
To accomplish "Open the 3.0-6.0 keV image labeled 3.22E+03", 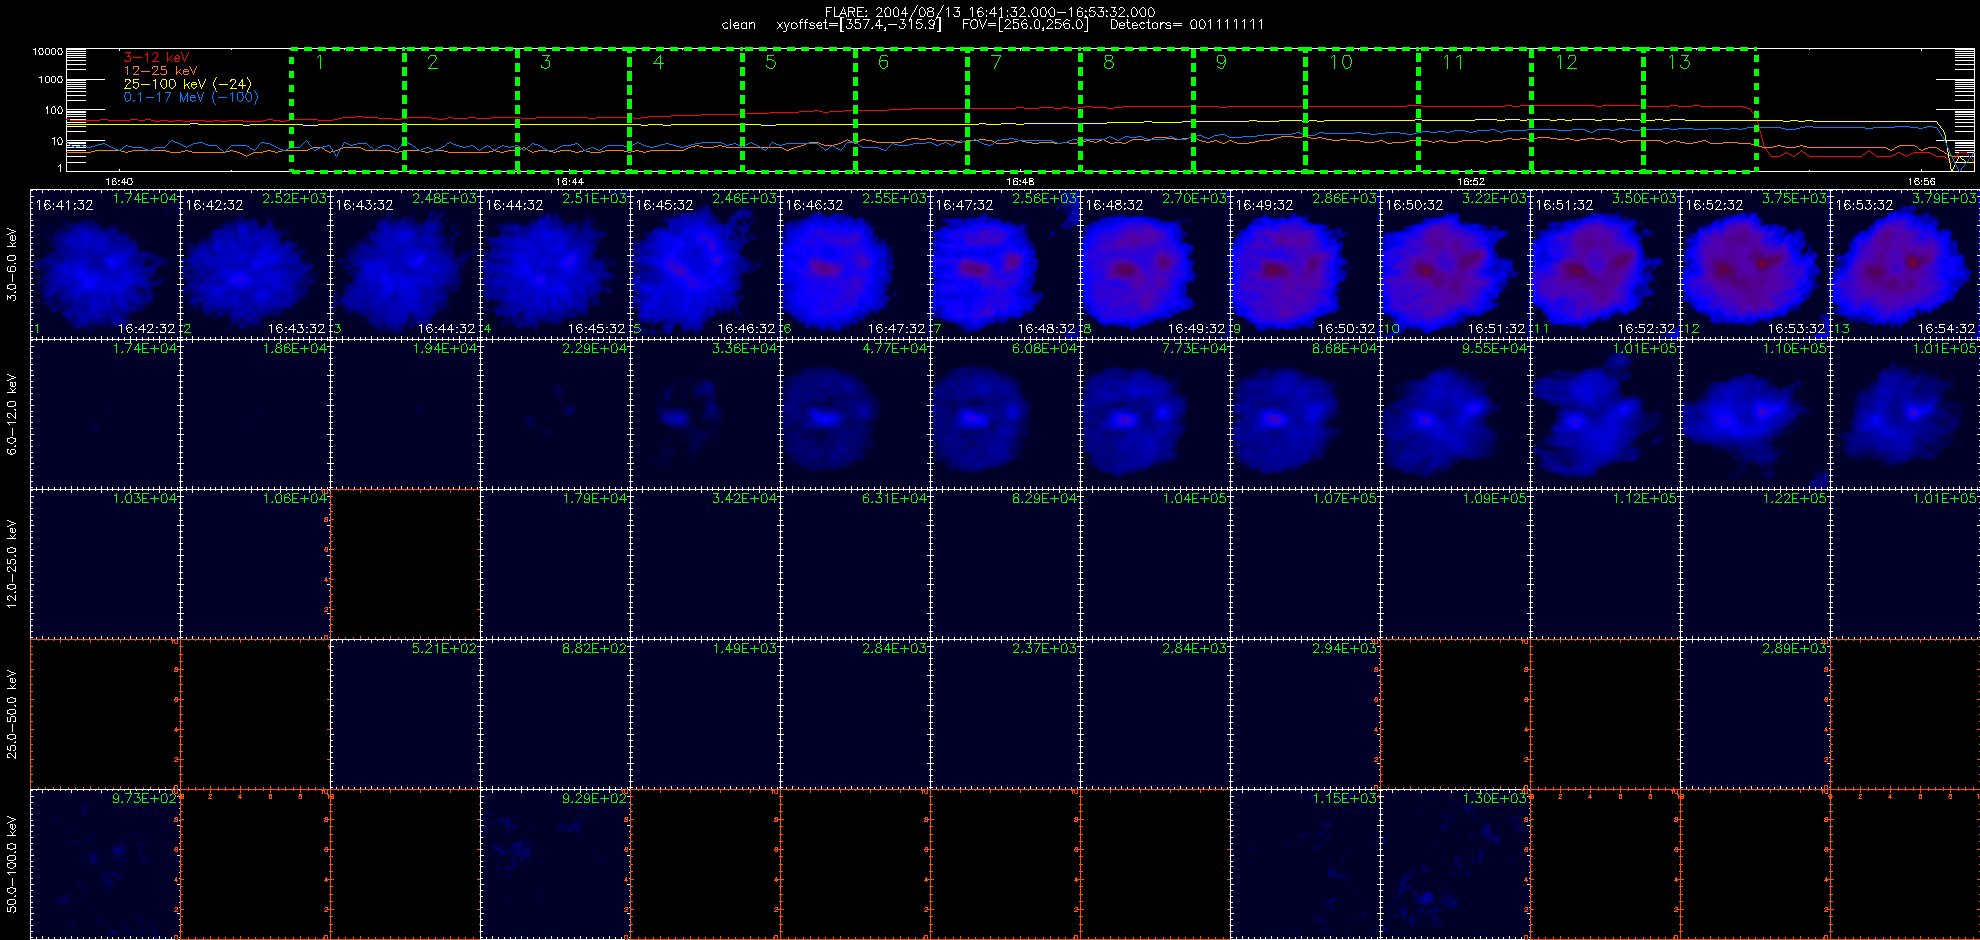I will coord(1455,264).
